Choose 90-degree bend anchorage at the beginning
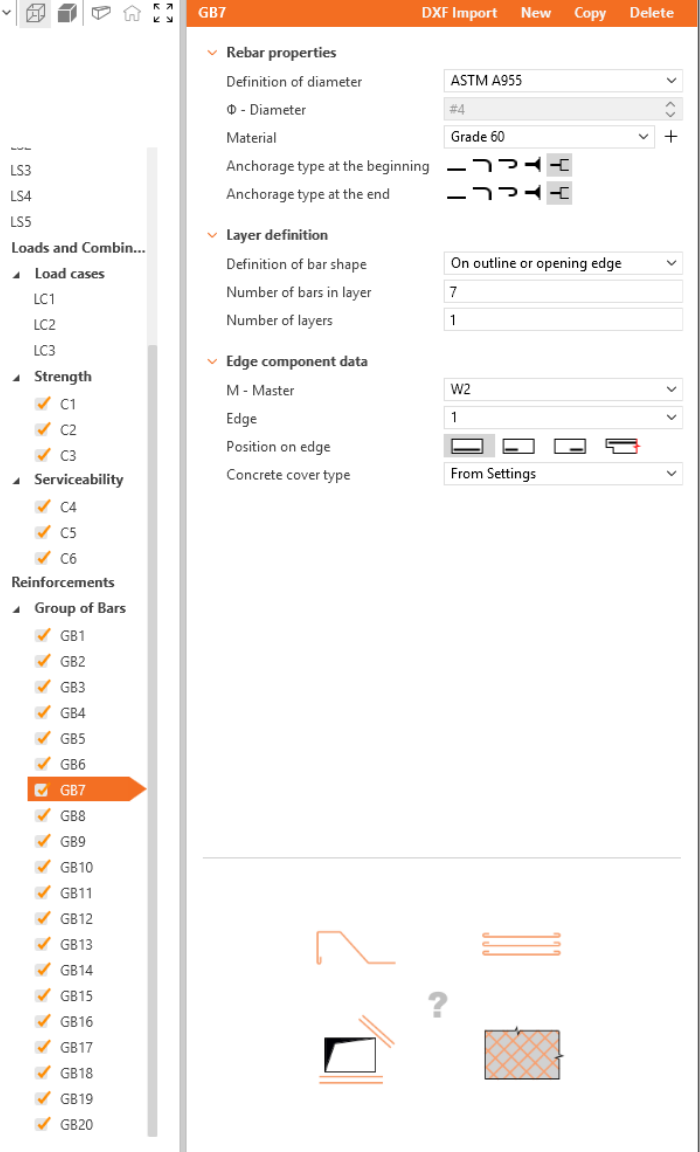700x1152 pixels. (x=482, y=166)
